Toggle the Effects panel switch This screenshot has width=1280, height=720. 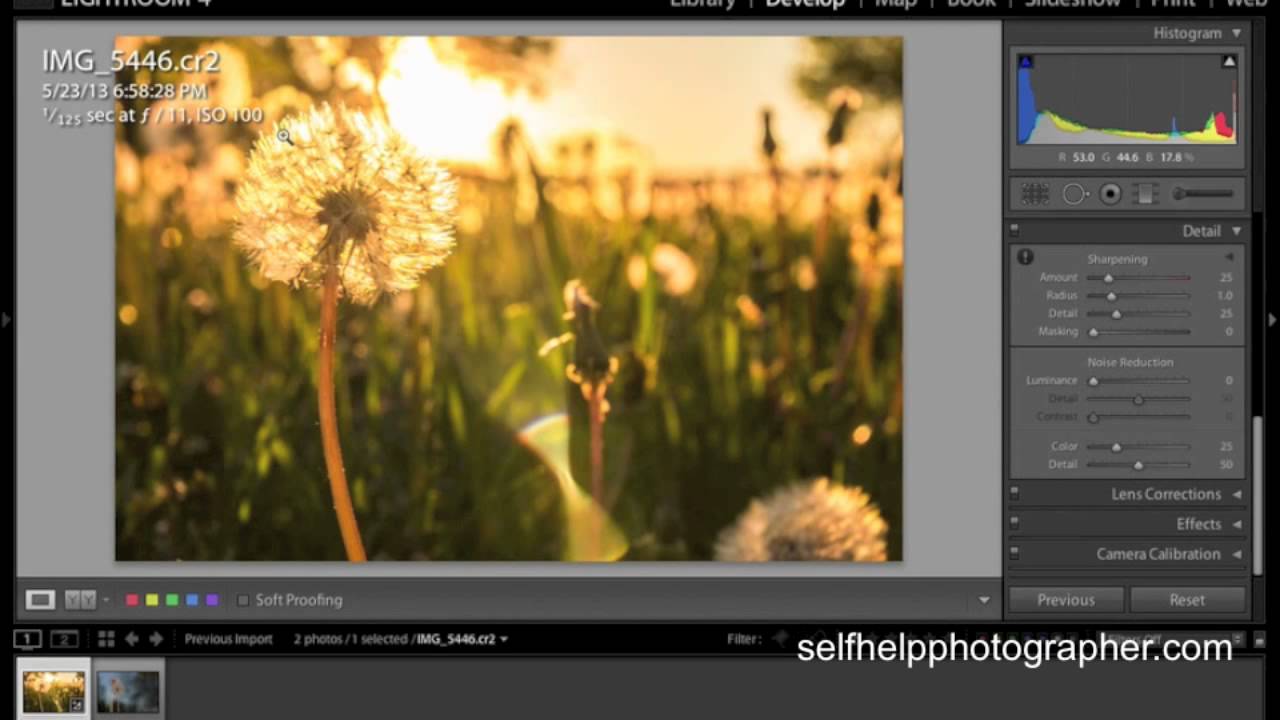pyautogui.click(x=1014, y=523)
